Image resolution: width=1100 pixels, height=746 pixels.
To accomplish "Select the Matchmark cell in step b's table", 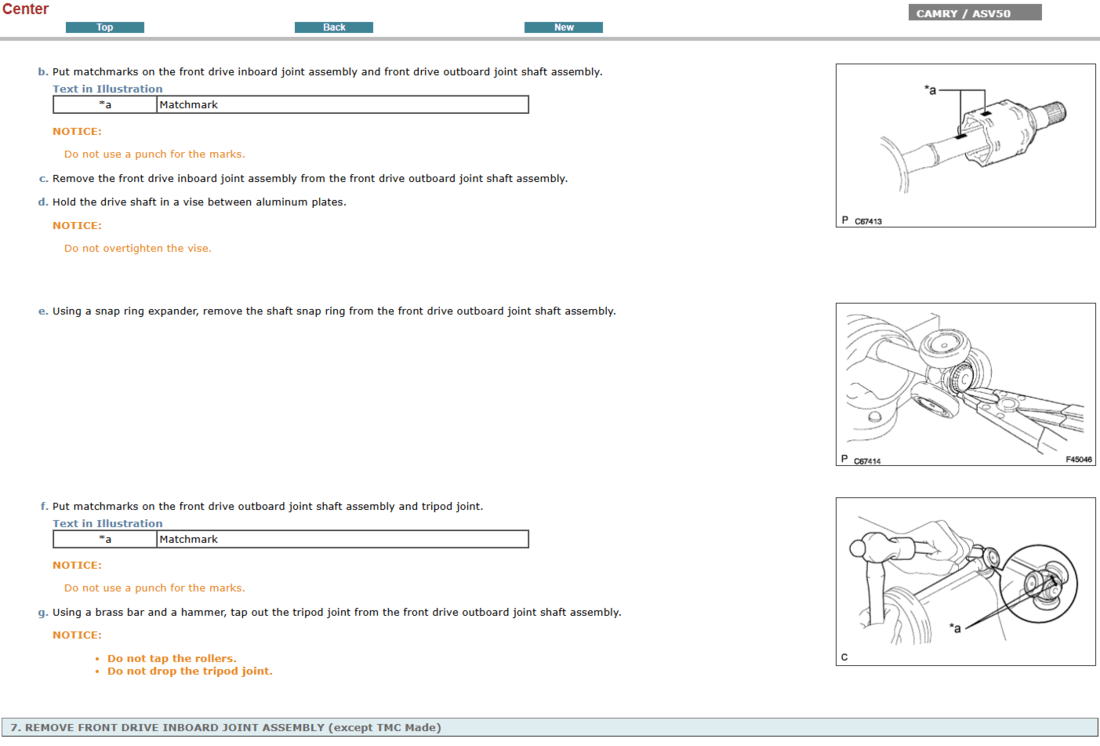I will 342,105.
